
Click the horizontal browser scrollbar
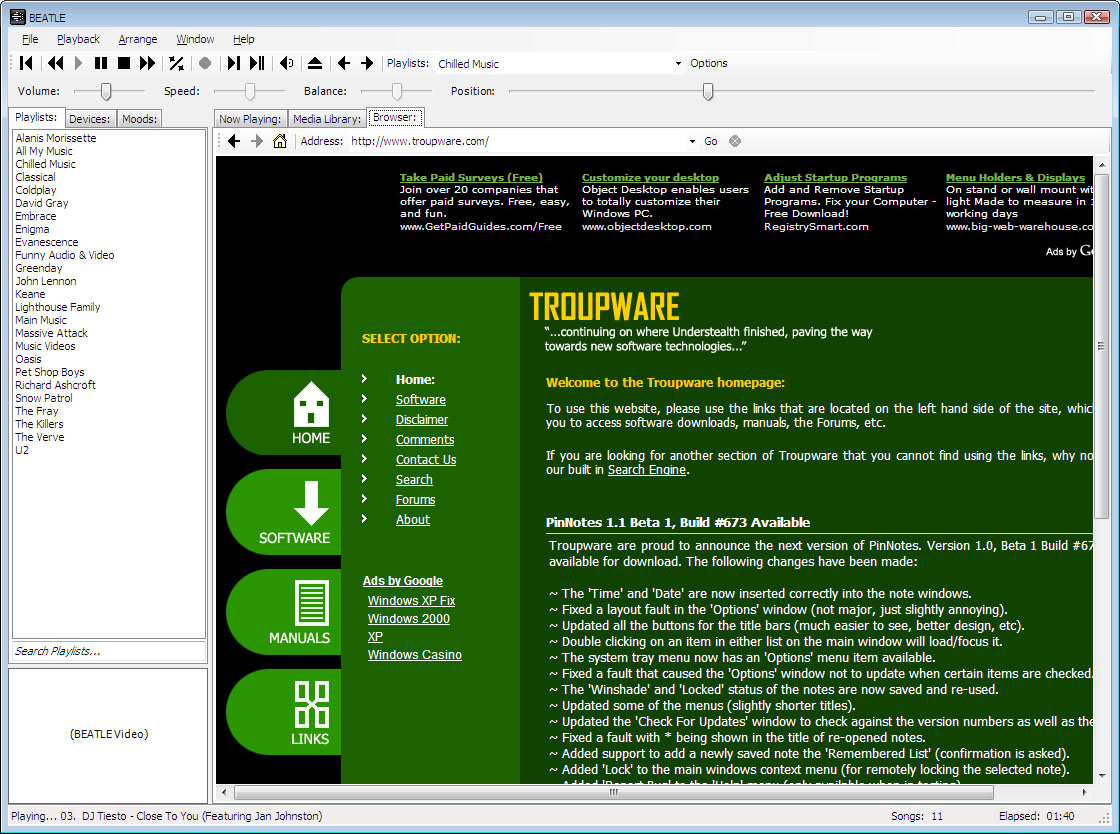coord(614,792)
